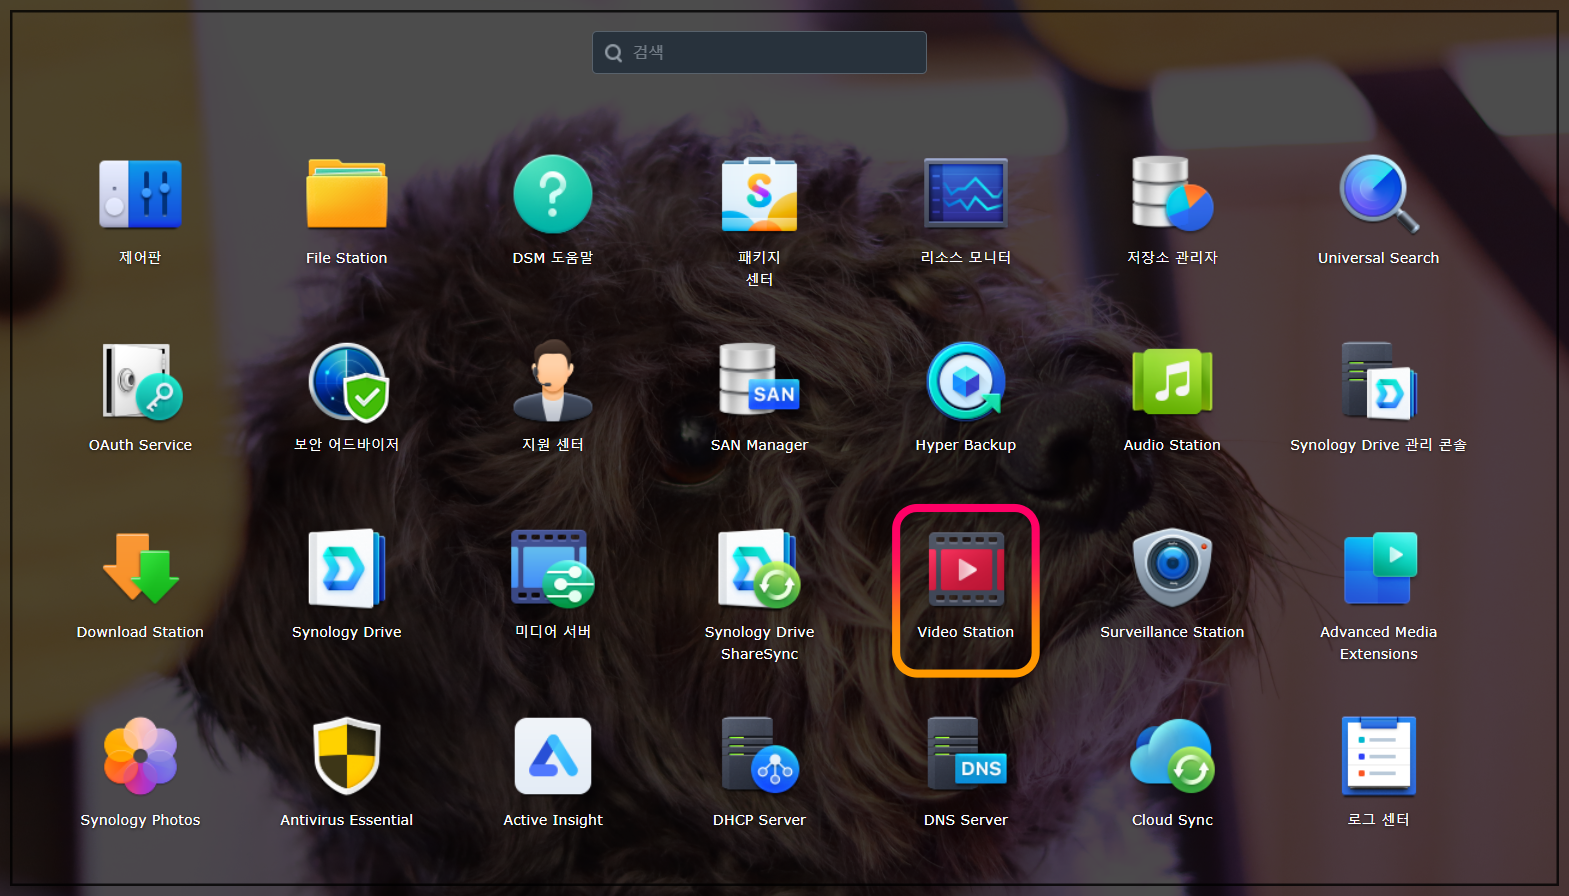
Task: Open Advanced Media Extensions
Action: pyautogui.click(x=1379, y=569)
